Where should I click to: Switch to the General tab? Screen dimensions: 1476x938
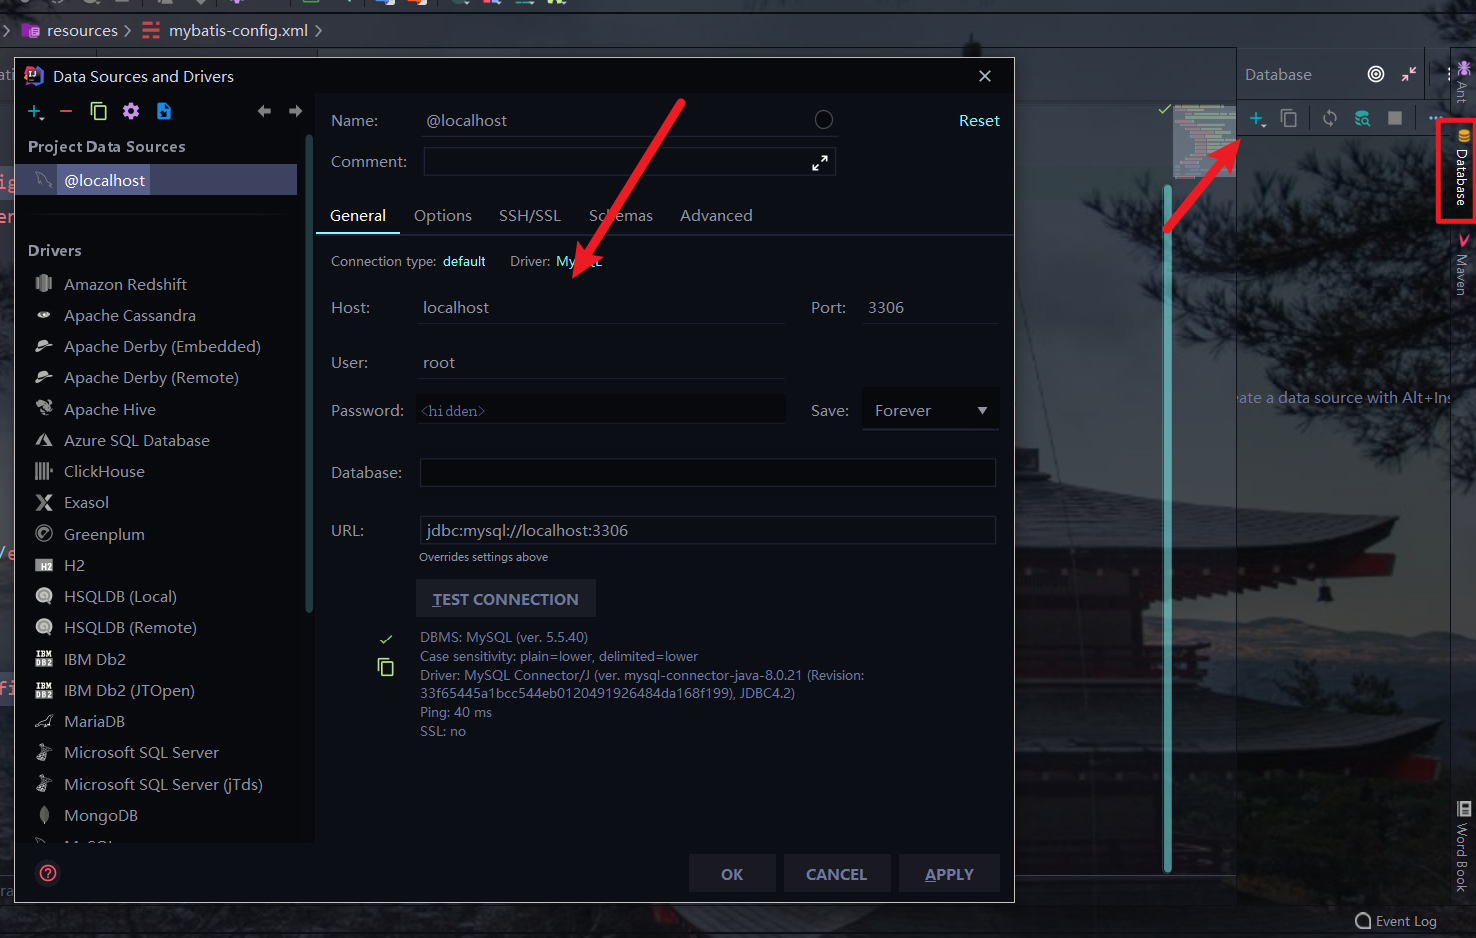click(358, 215)
